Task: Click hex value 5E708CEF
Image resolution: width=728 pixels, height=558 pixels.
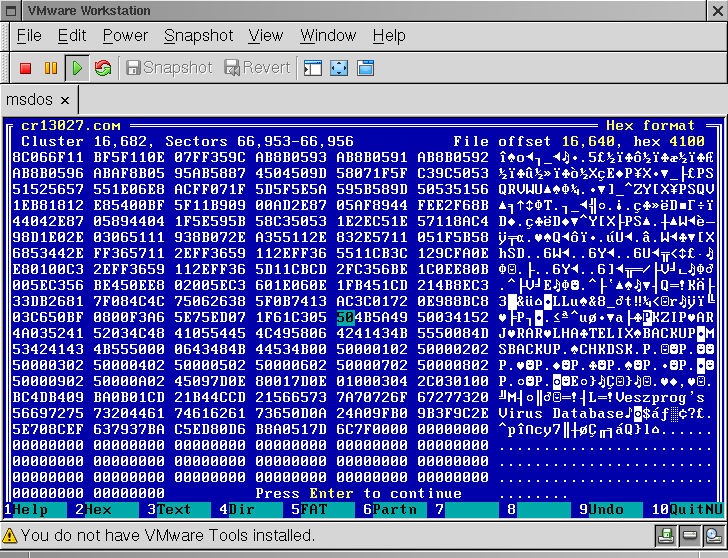Action: [48, 430]
